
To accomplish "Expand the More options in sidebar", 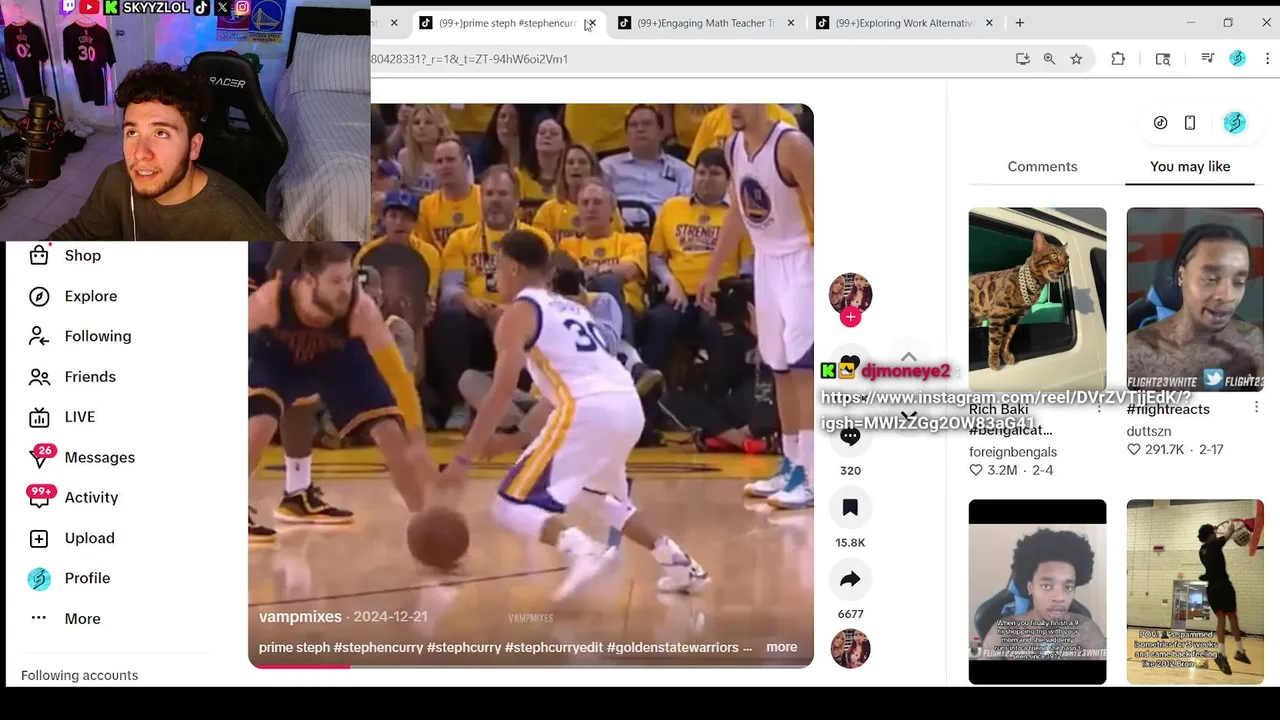I will [65, 619].
